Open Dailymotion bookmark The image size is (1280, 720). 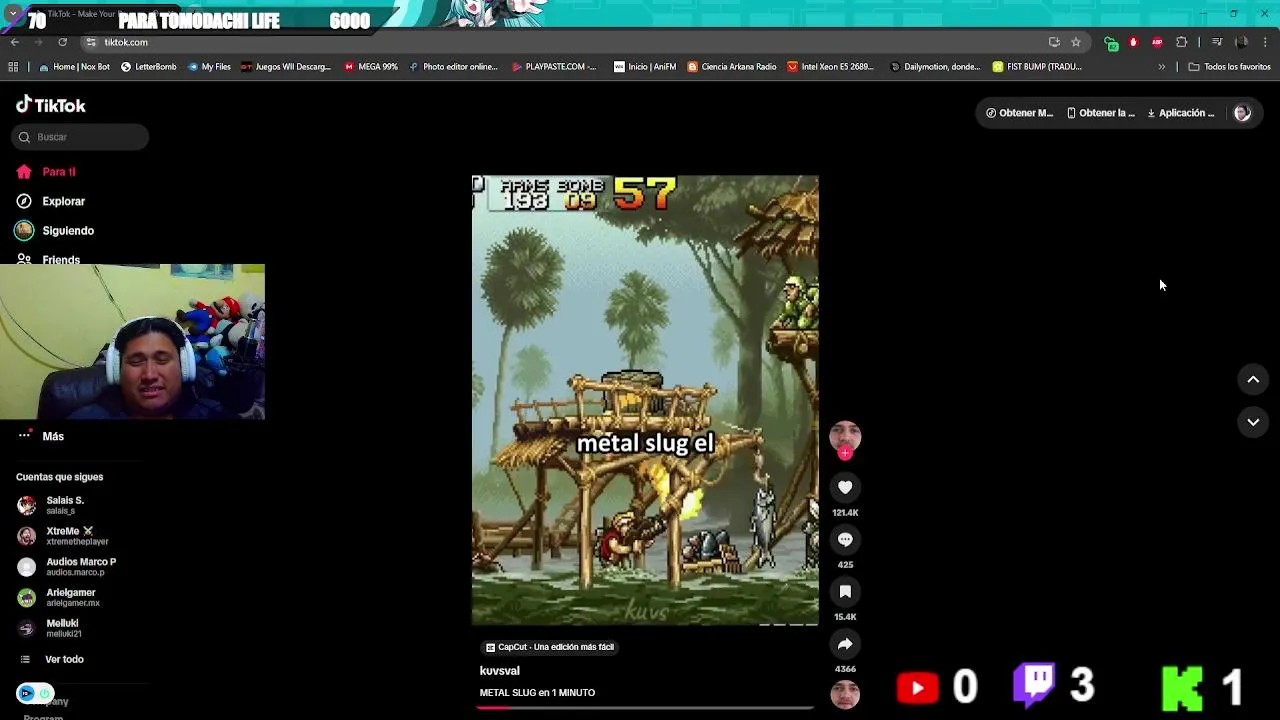point(935,67)
